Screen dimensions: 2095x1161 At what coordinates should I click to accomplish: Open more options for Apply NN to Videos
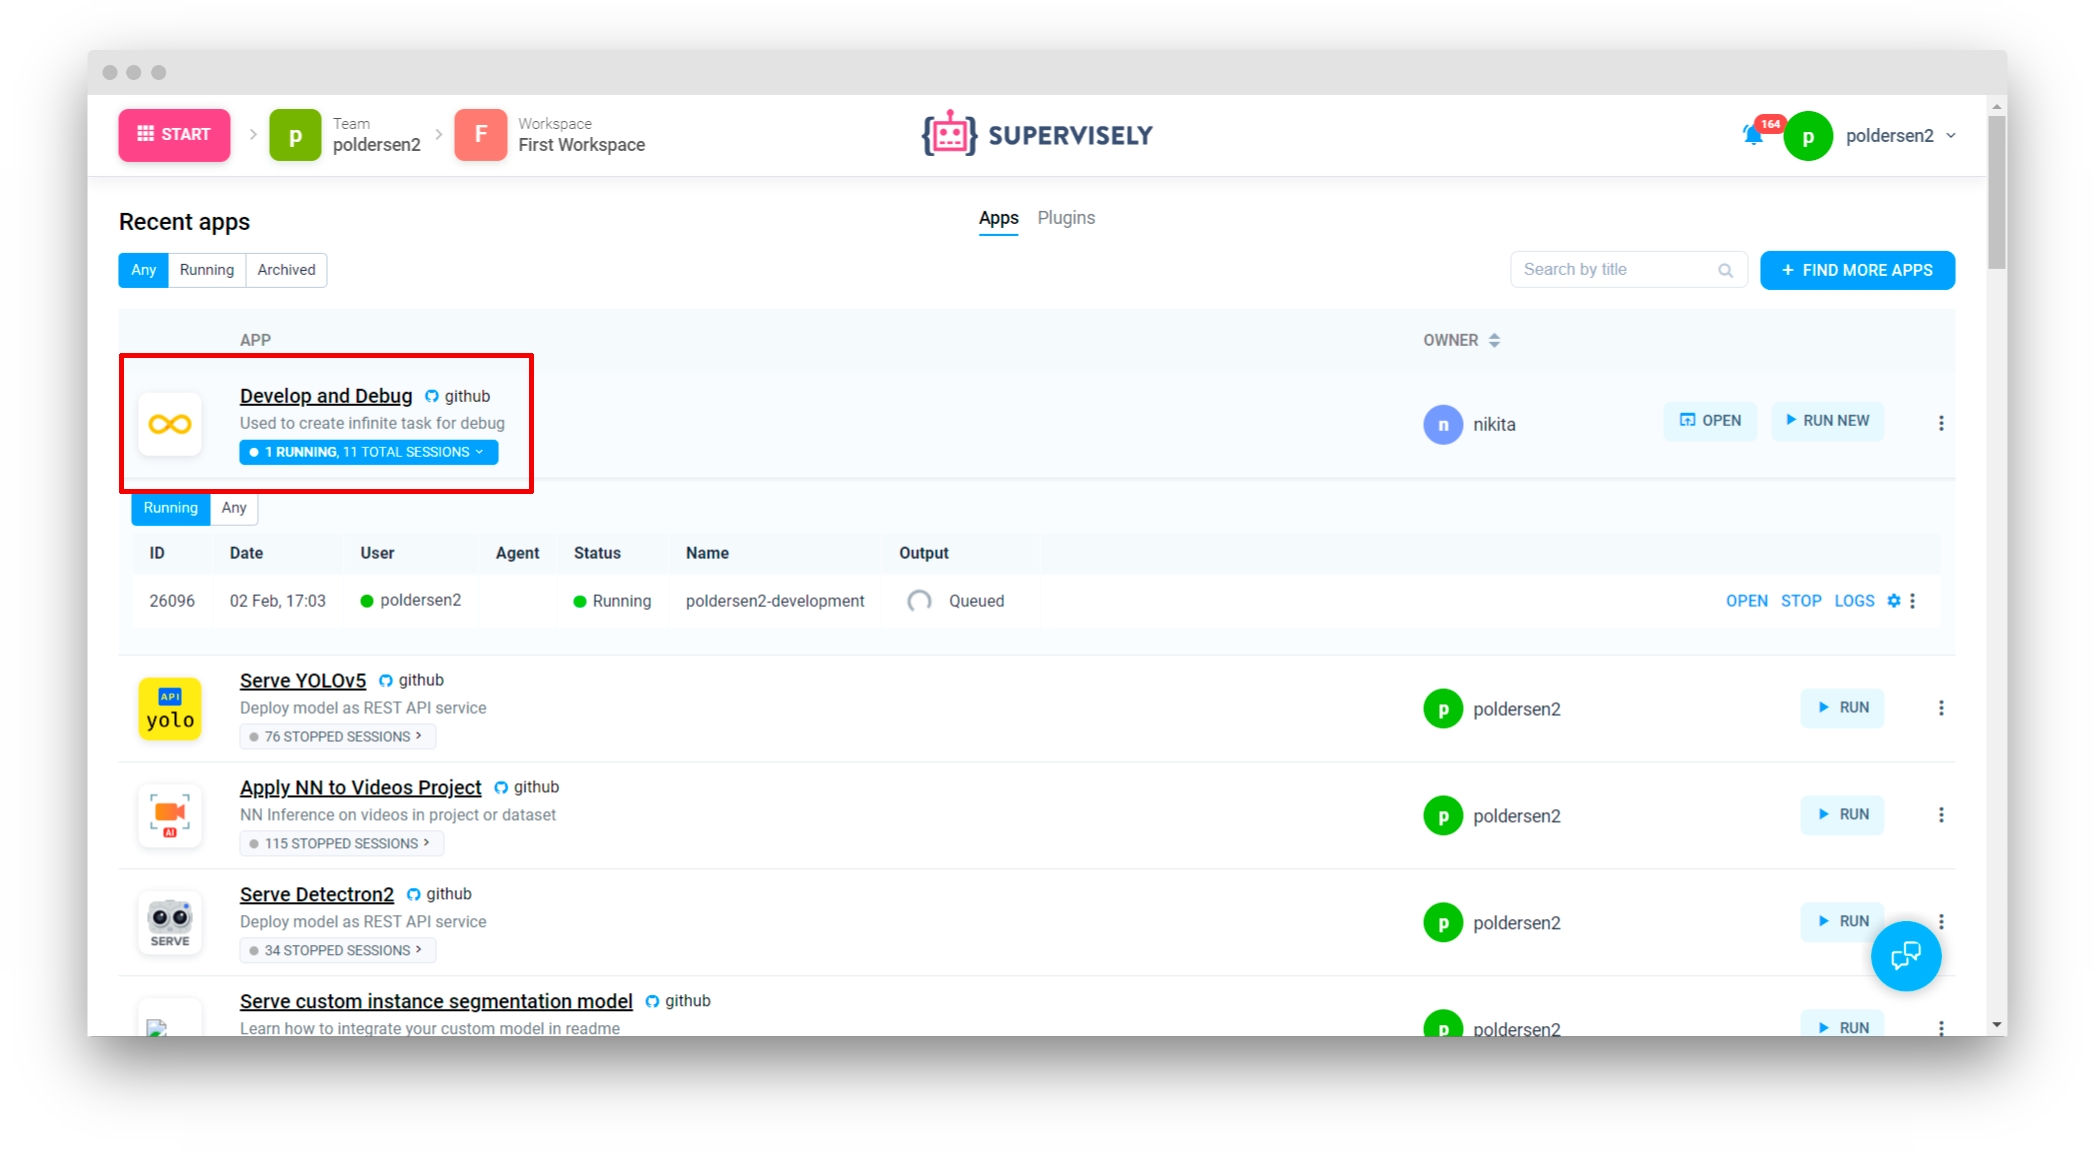pyautogui.click(x=1941, y=815)
